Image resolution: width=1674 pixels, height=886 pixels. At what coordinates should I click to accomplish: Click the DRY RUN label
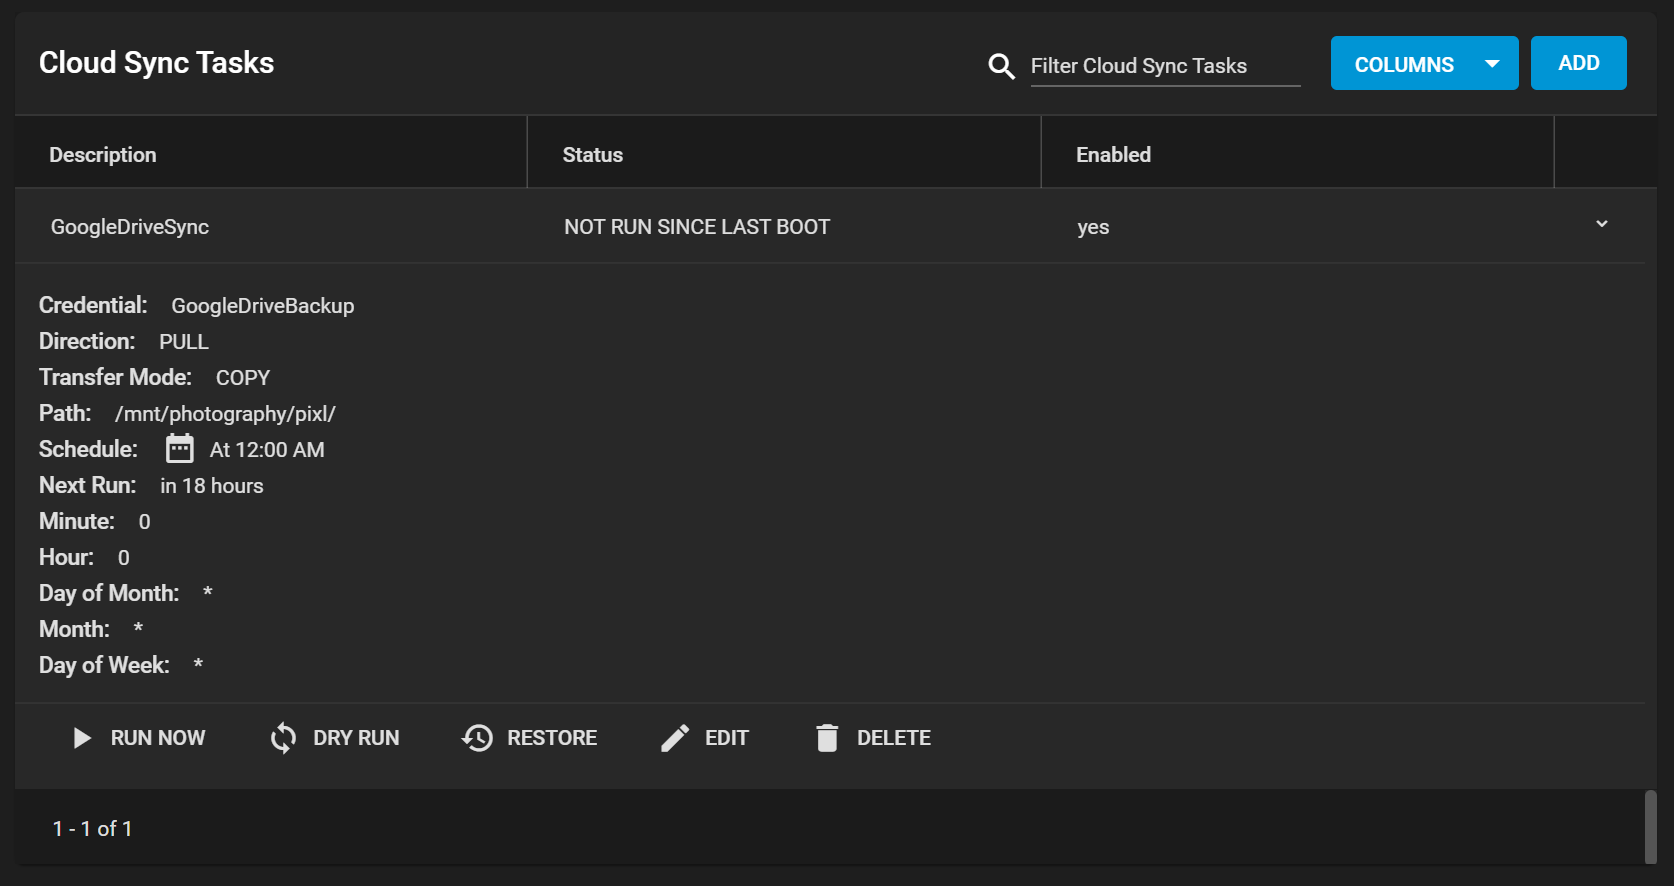(x=356, y=738)
